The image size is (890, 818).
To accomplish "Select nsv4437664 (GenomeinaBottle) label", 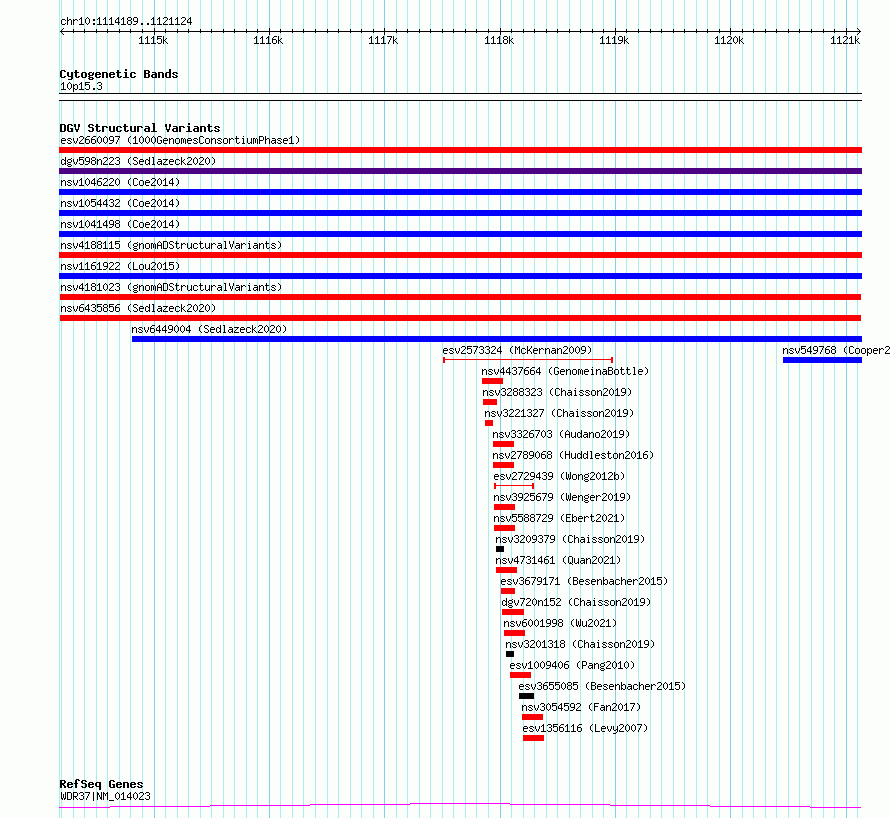I will [x=565, y=371].
